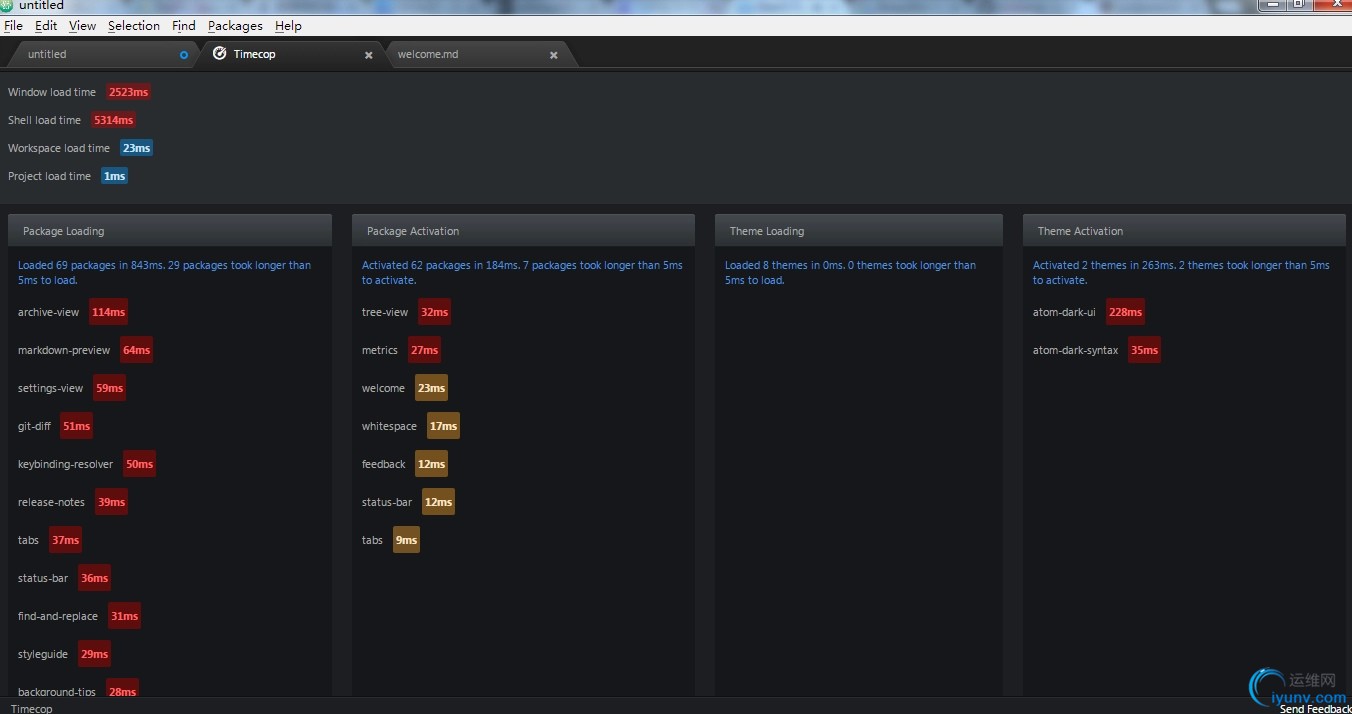The width and height of the screenshot is (1352, 714).
Task: Click Timecop label in status bar
Action: tap(31, 709)
